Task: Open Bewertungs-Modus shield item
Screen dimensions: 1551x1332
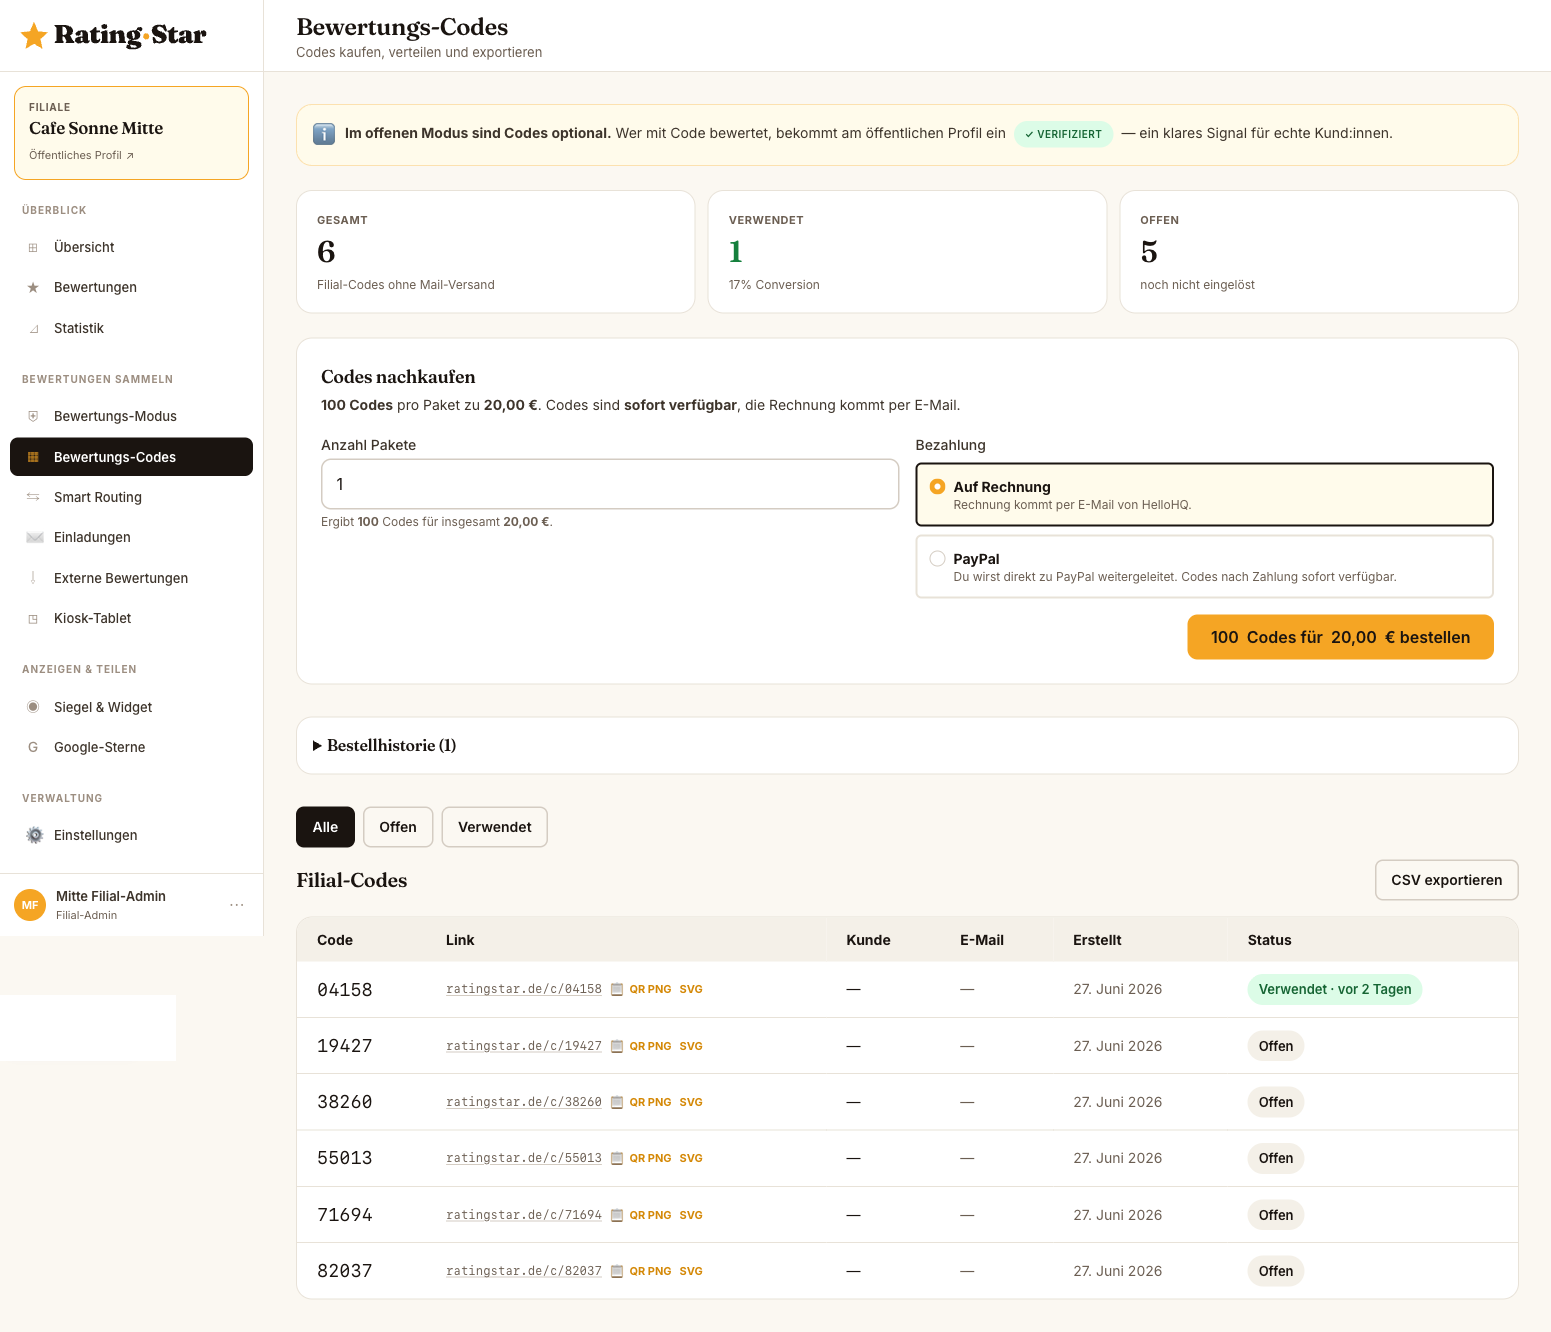Action: (x=131, y=416)
